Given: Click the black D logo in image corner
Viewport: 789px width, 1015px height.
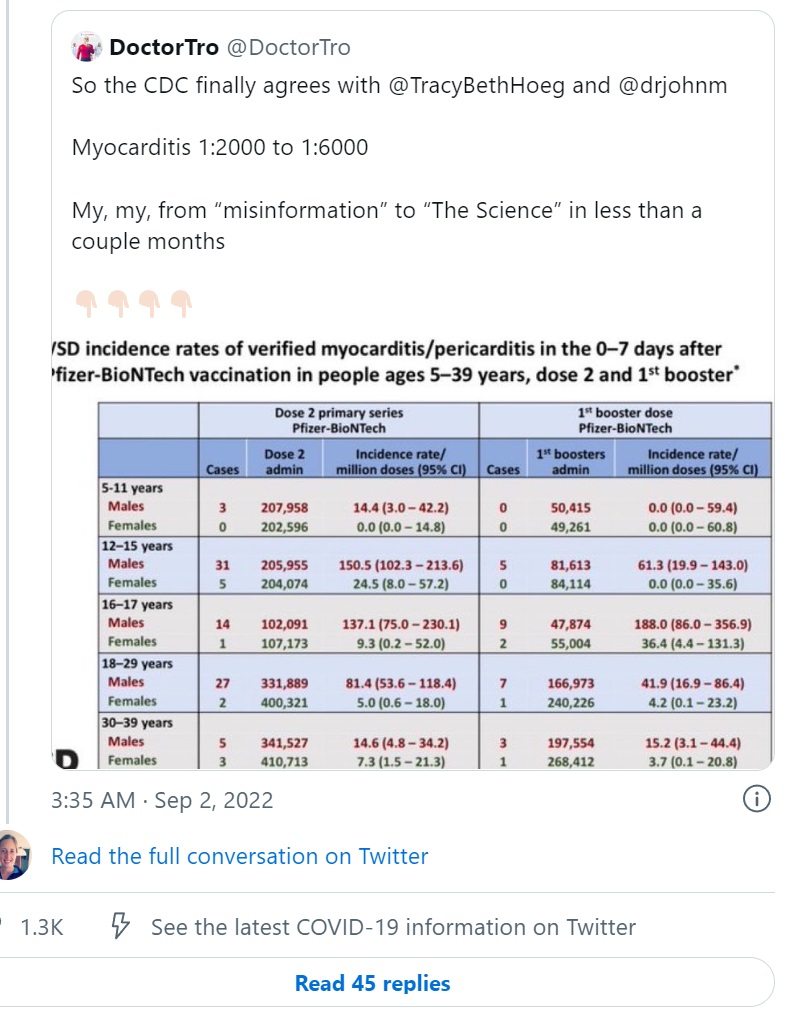Looking at the screenshot, I should click(x=67, y=758).
